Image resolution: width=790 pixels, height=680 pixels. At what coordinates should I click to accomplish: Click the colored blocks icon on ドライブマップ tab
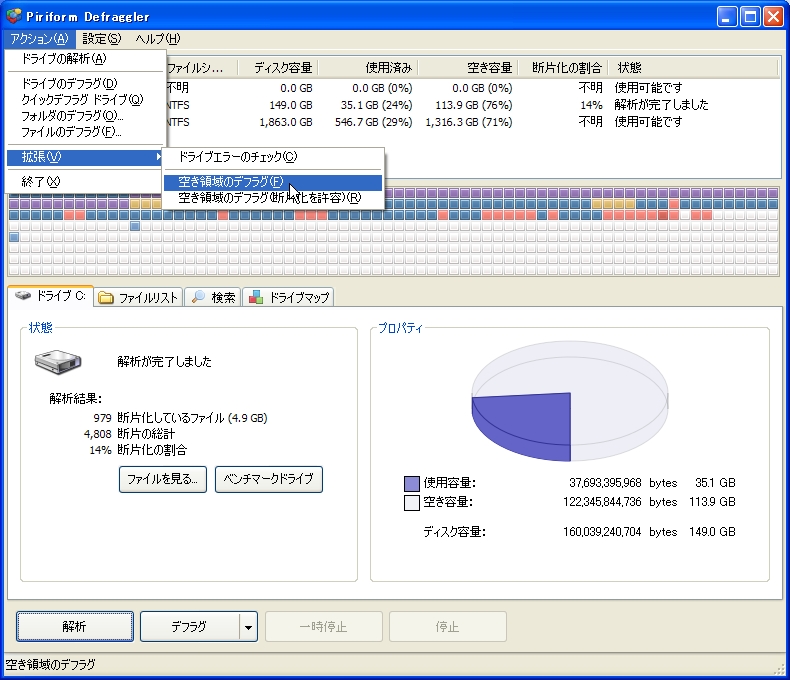[256, 297]
